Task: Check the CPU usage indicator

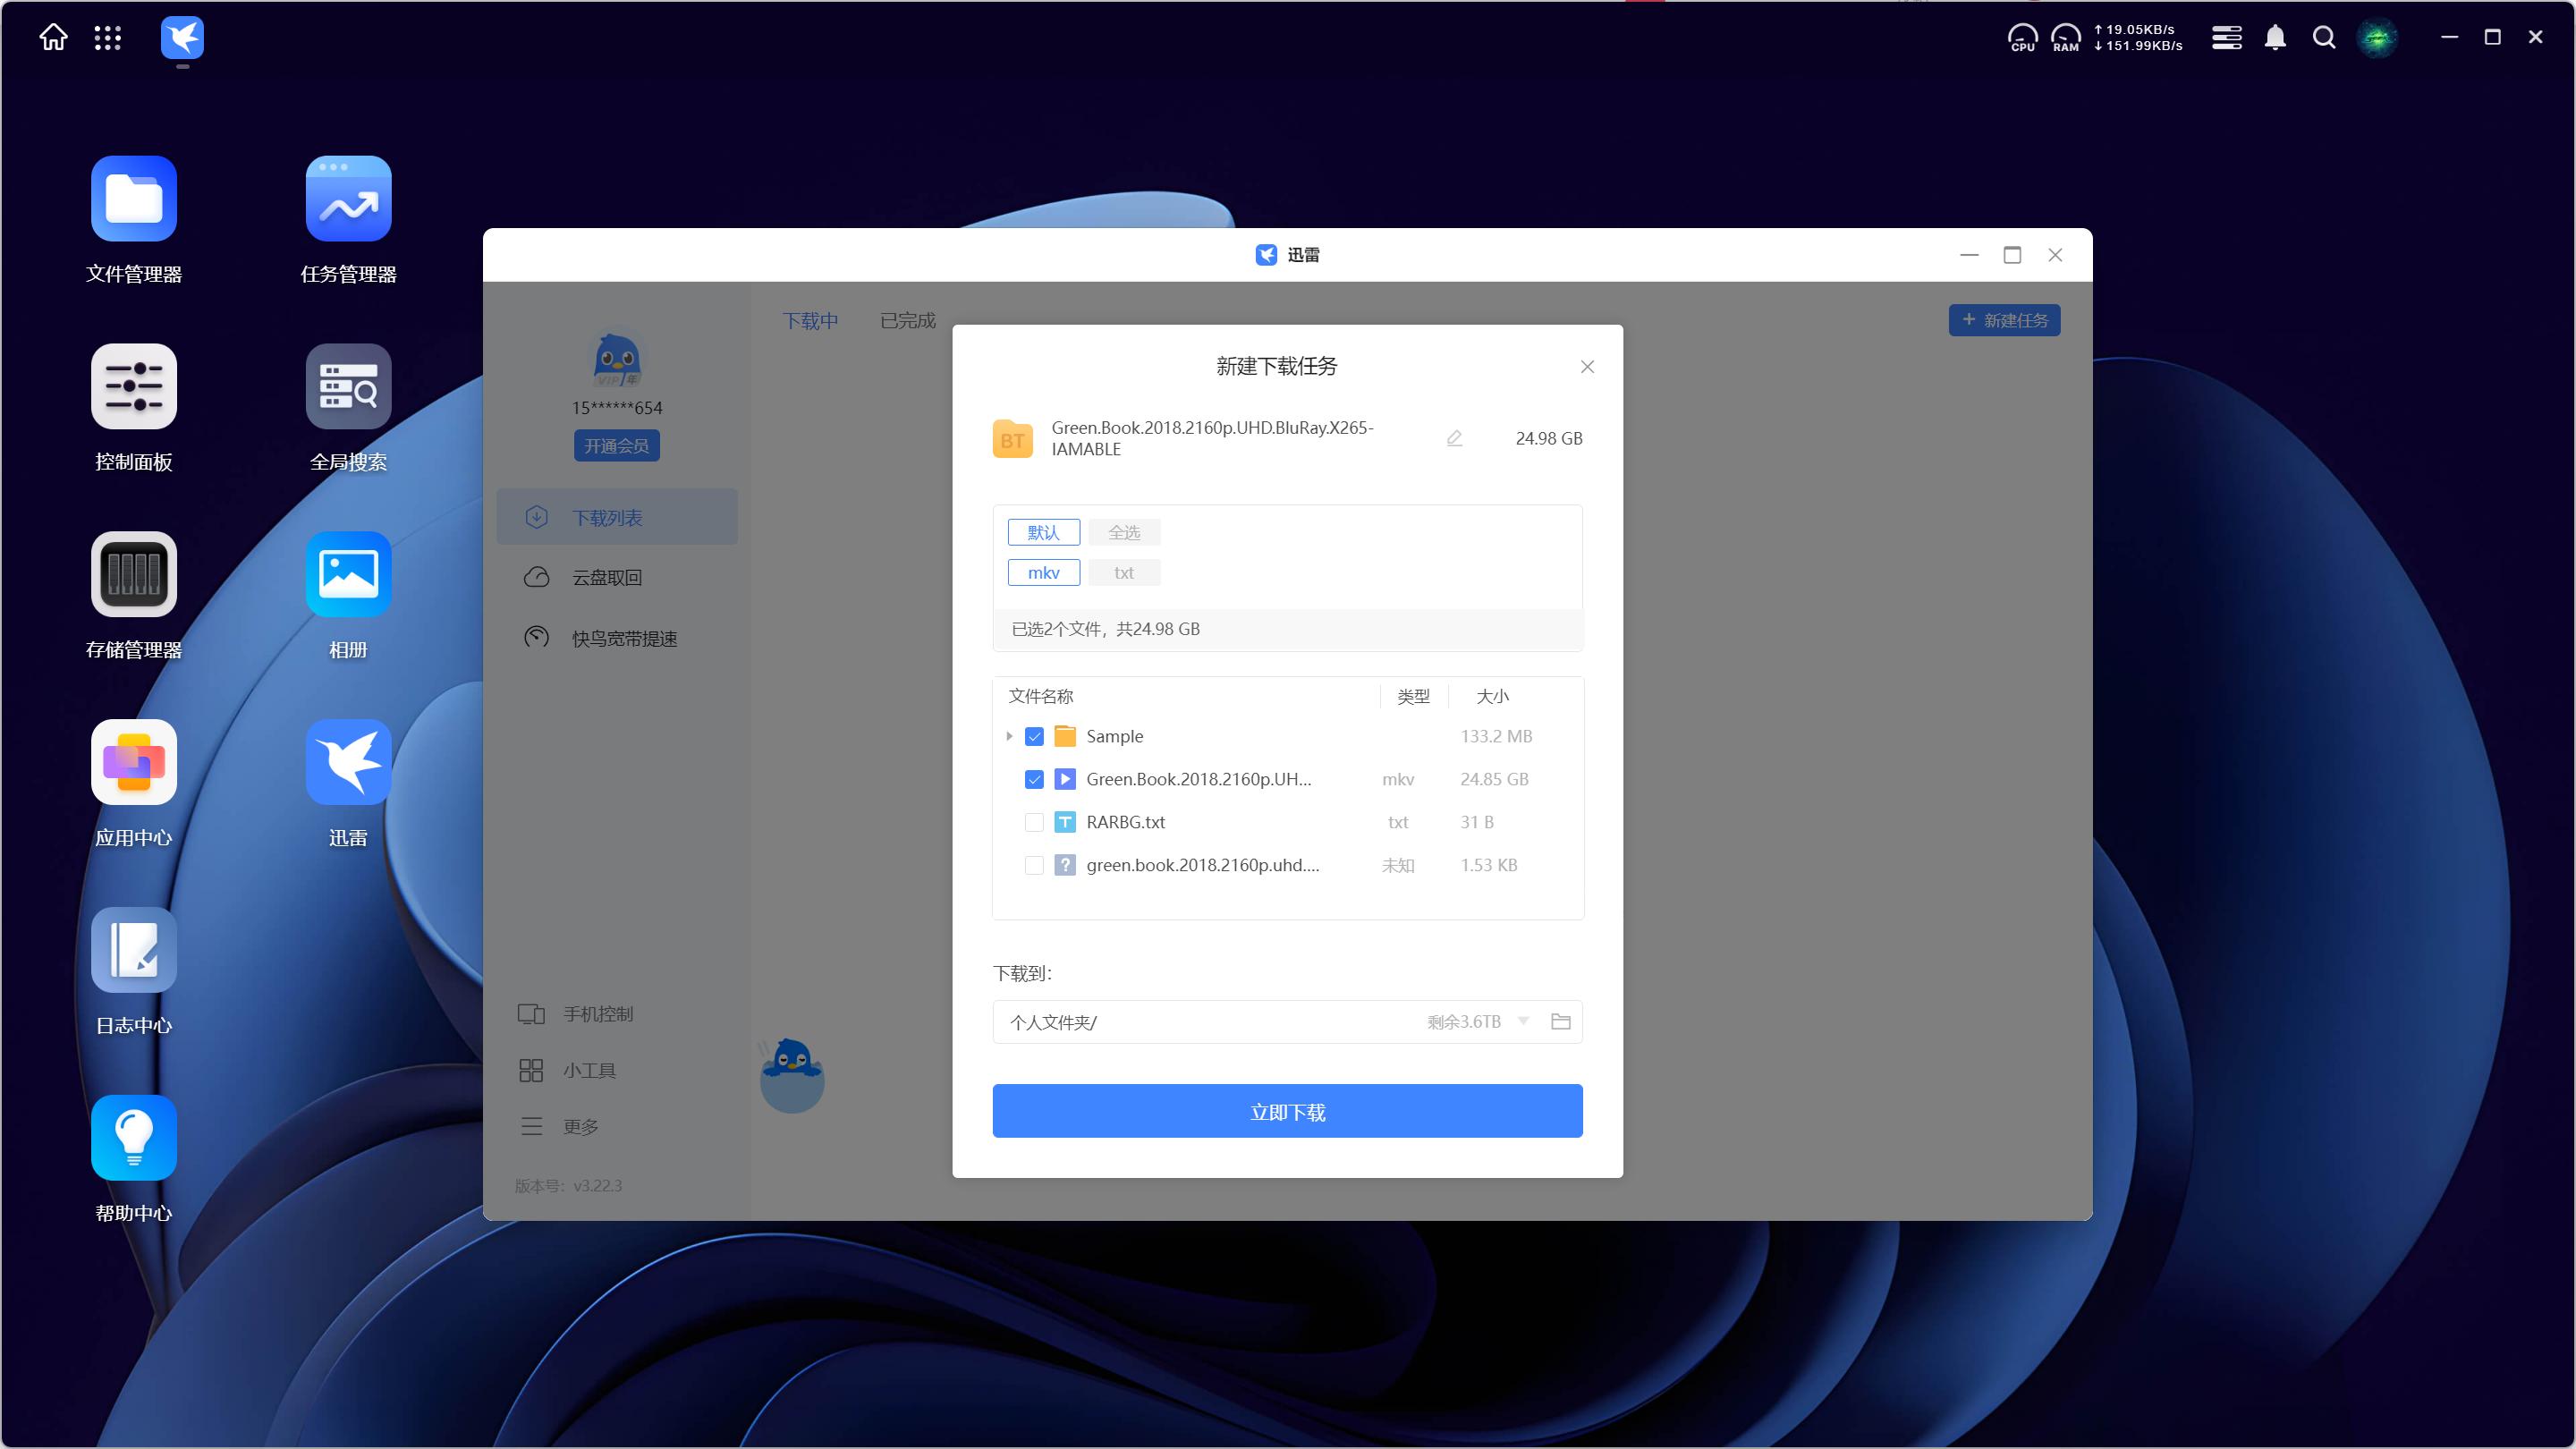Action: point(2022,38)
